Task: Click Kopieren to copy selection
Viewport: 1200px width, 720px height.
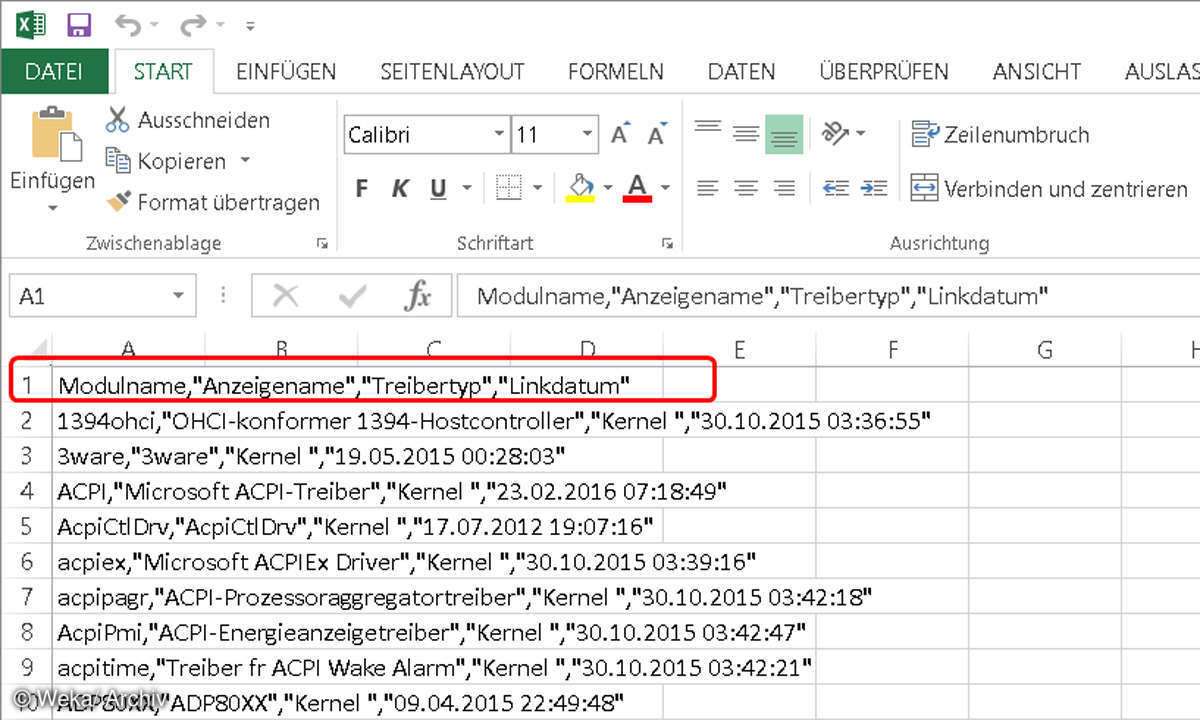Action: pos(168,161)
